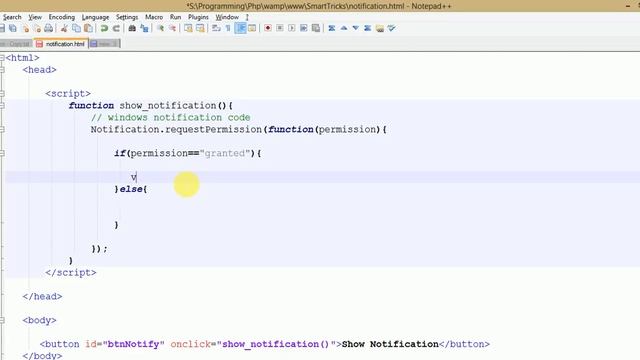Click the "btnNotify" id value

coord(133,344)
